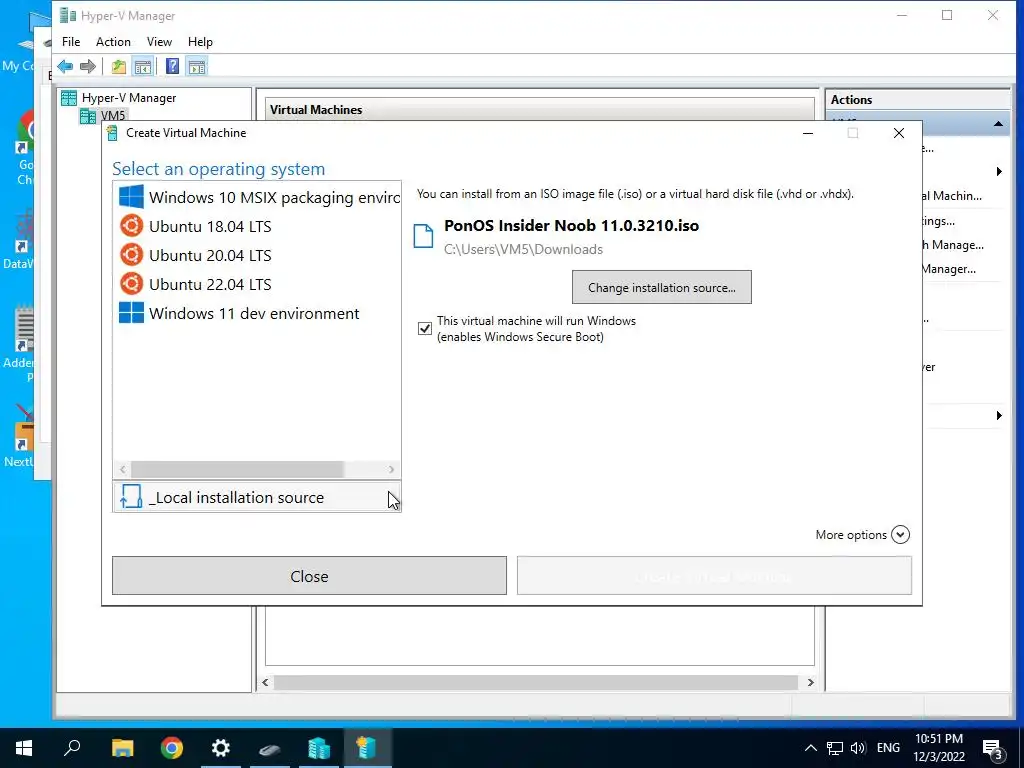
Task: Uncheck 'This virtual machine will run Windows'
Action: tap(424, 328)
